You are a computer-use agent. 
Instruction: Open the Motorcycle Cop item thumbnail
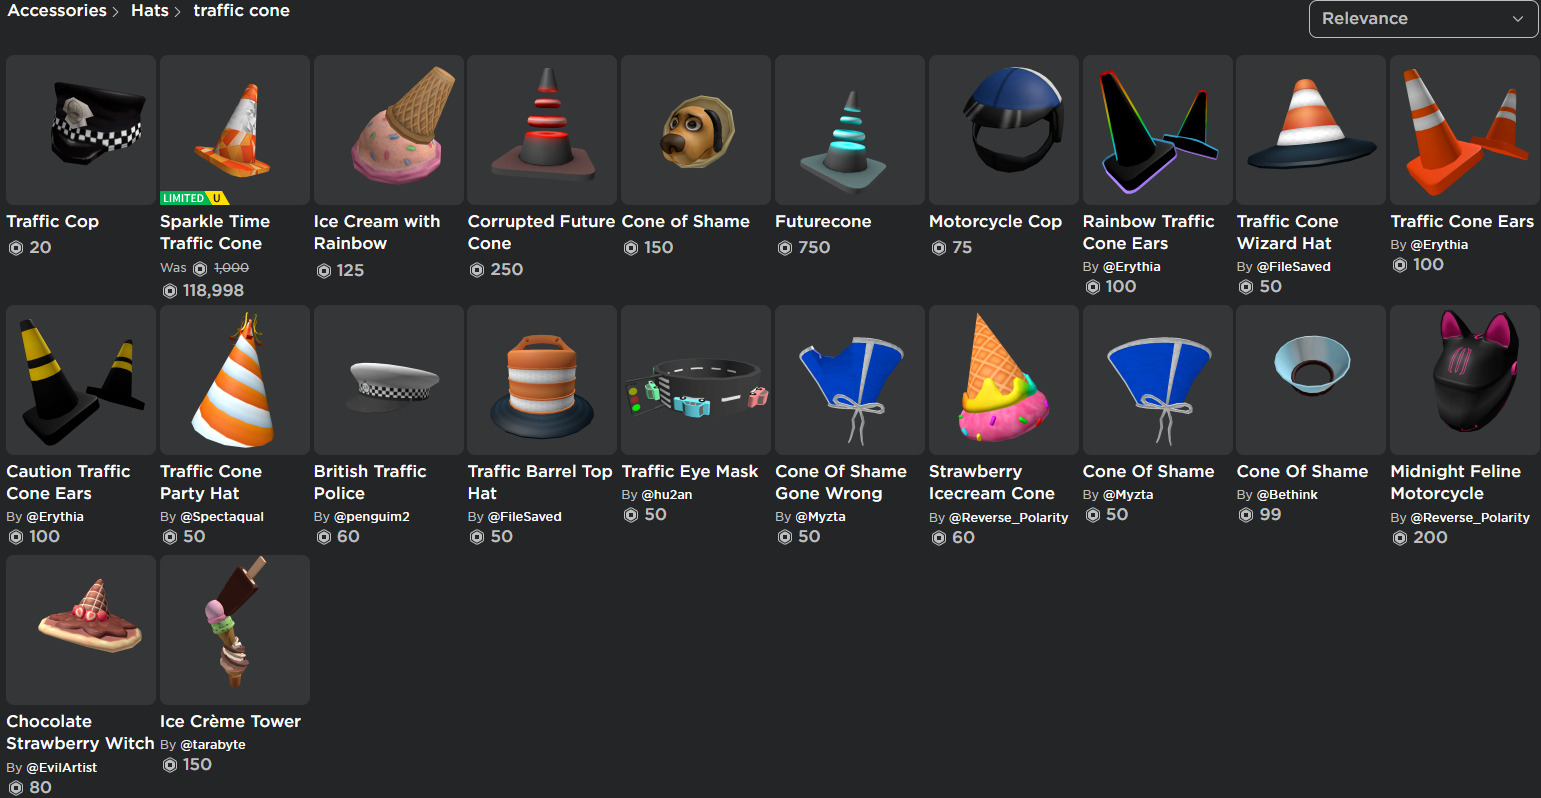pos(1003,130)
